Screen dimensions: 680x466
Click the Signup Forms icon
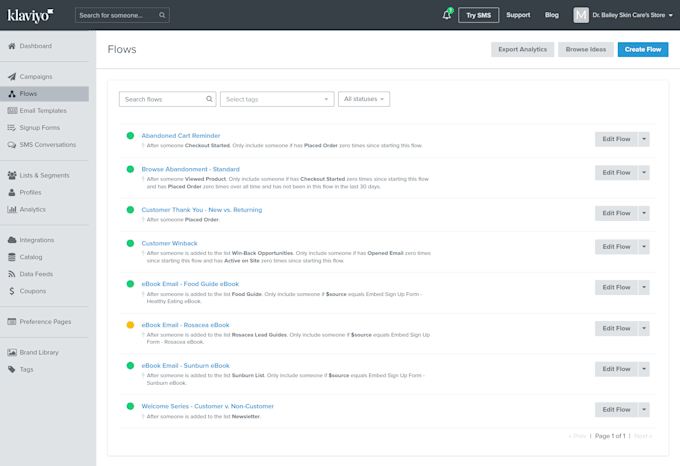tap(12, 127)
